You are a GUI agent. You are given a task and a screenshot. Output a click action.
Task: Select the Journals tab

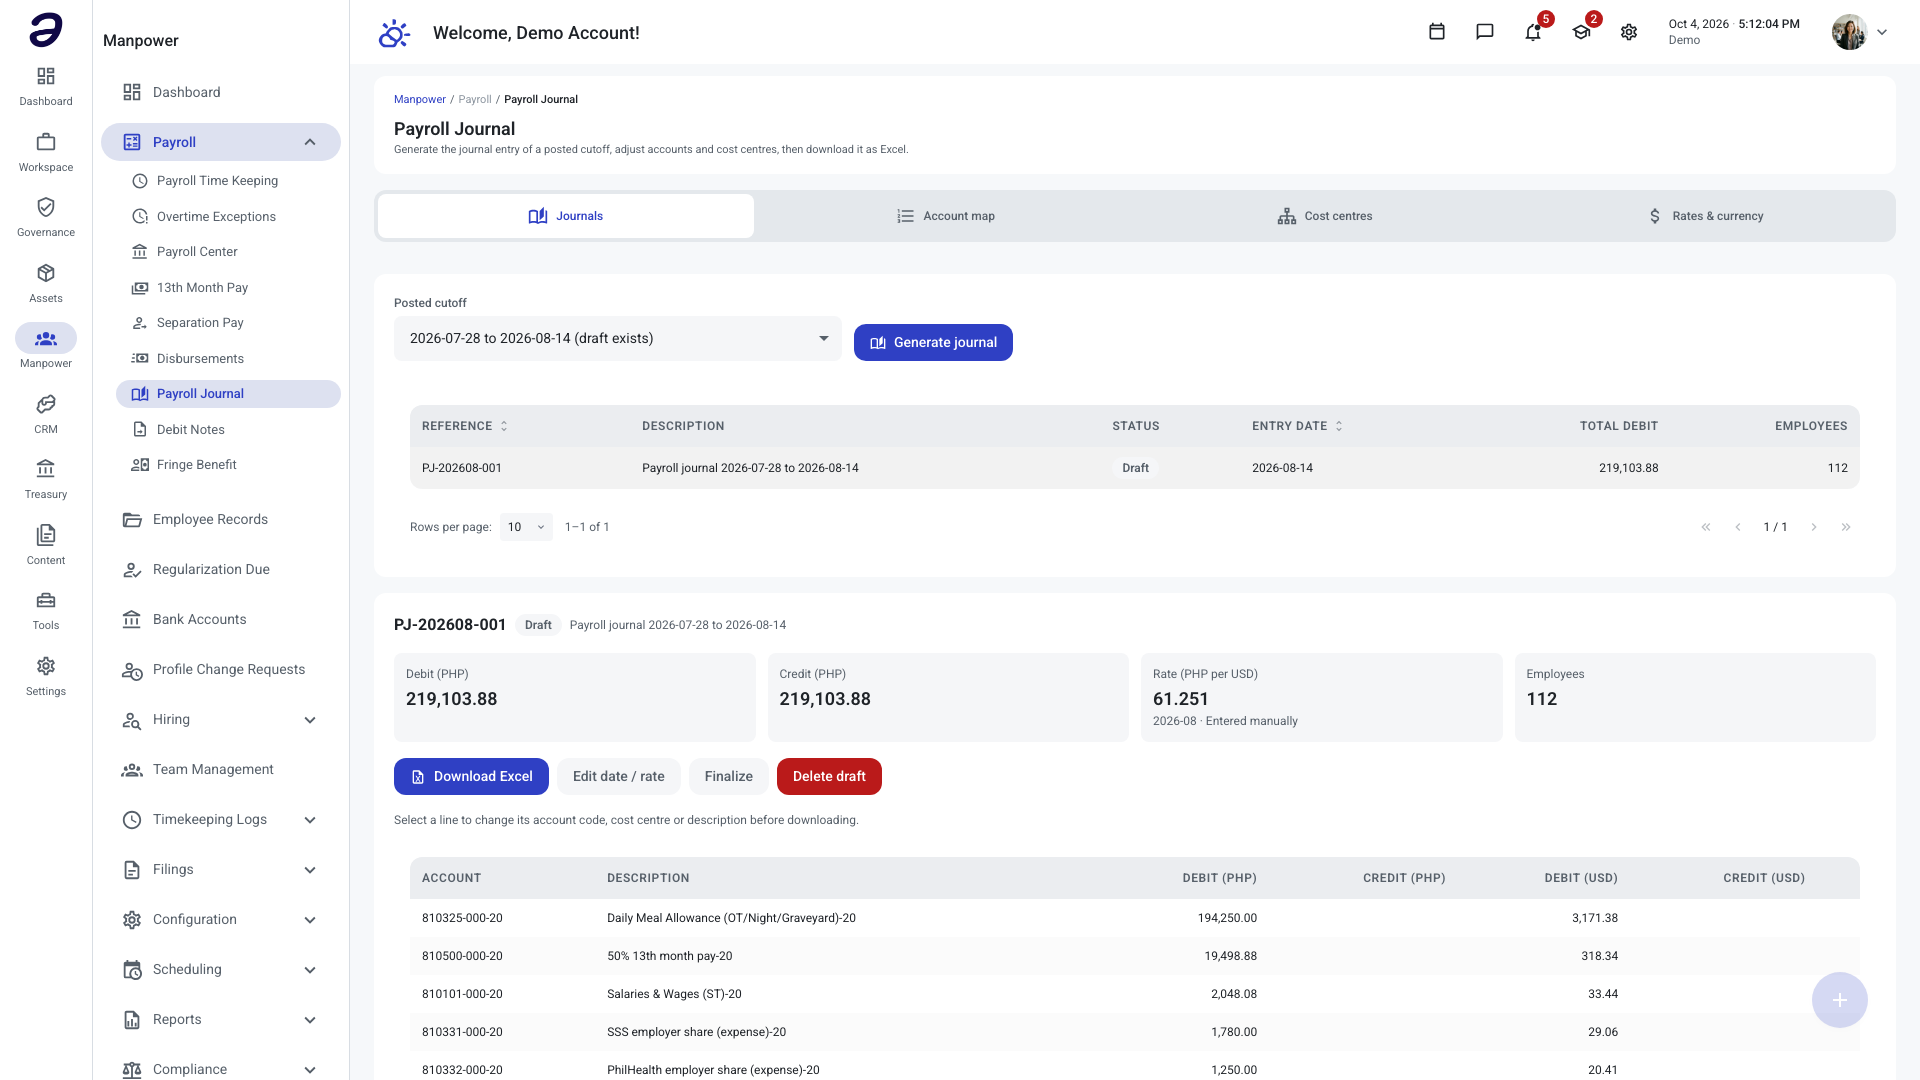coord(566,216)
